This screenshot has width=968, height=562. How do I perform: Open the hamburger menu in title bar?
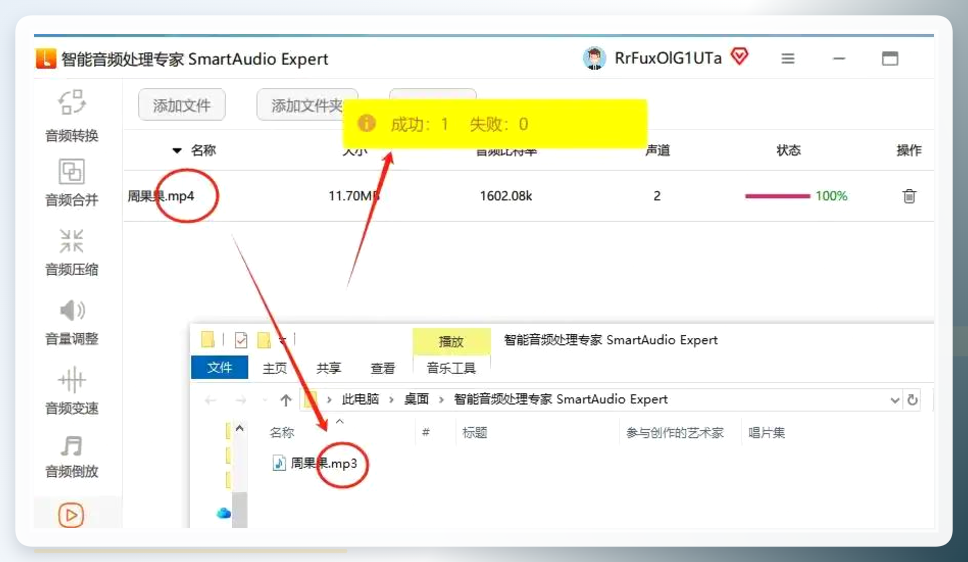[x=788, y=59]
